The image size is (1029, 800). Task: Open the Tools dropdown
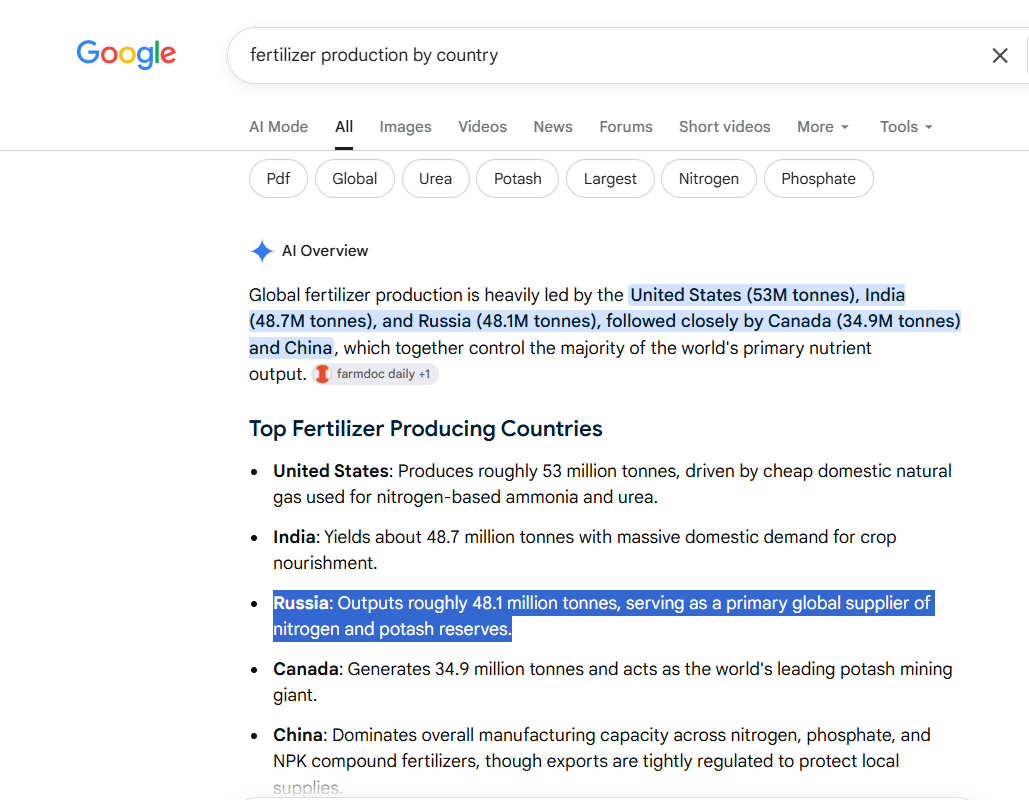coord(906,127)
